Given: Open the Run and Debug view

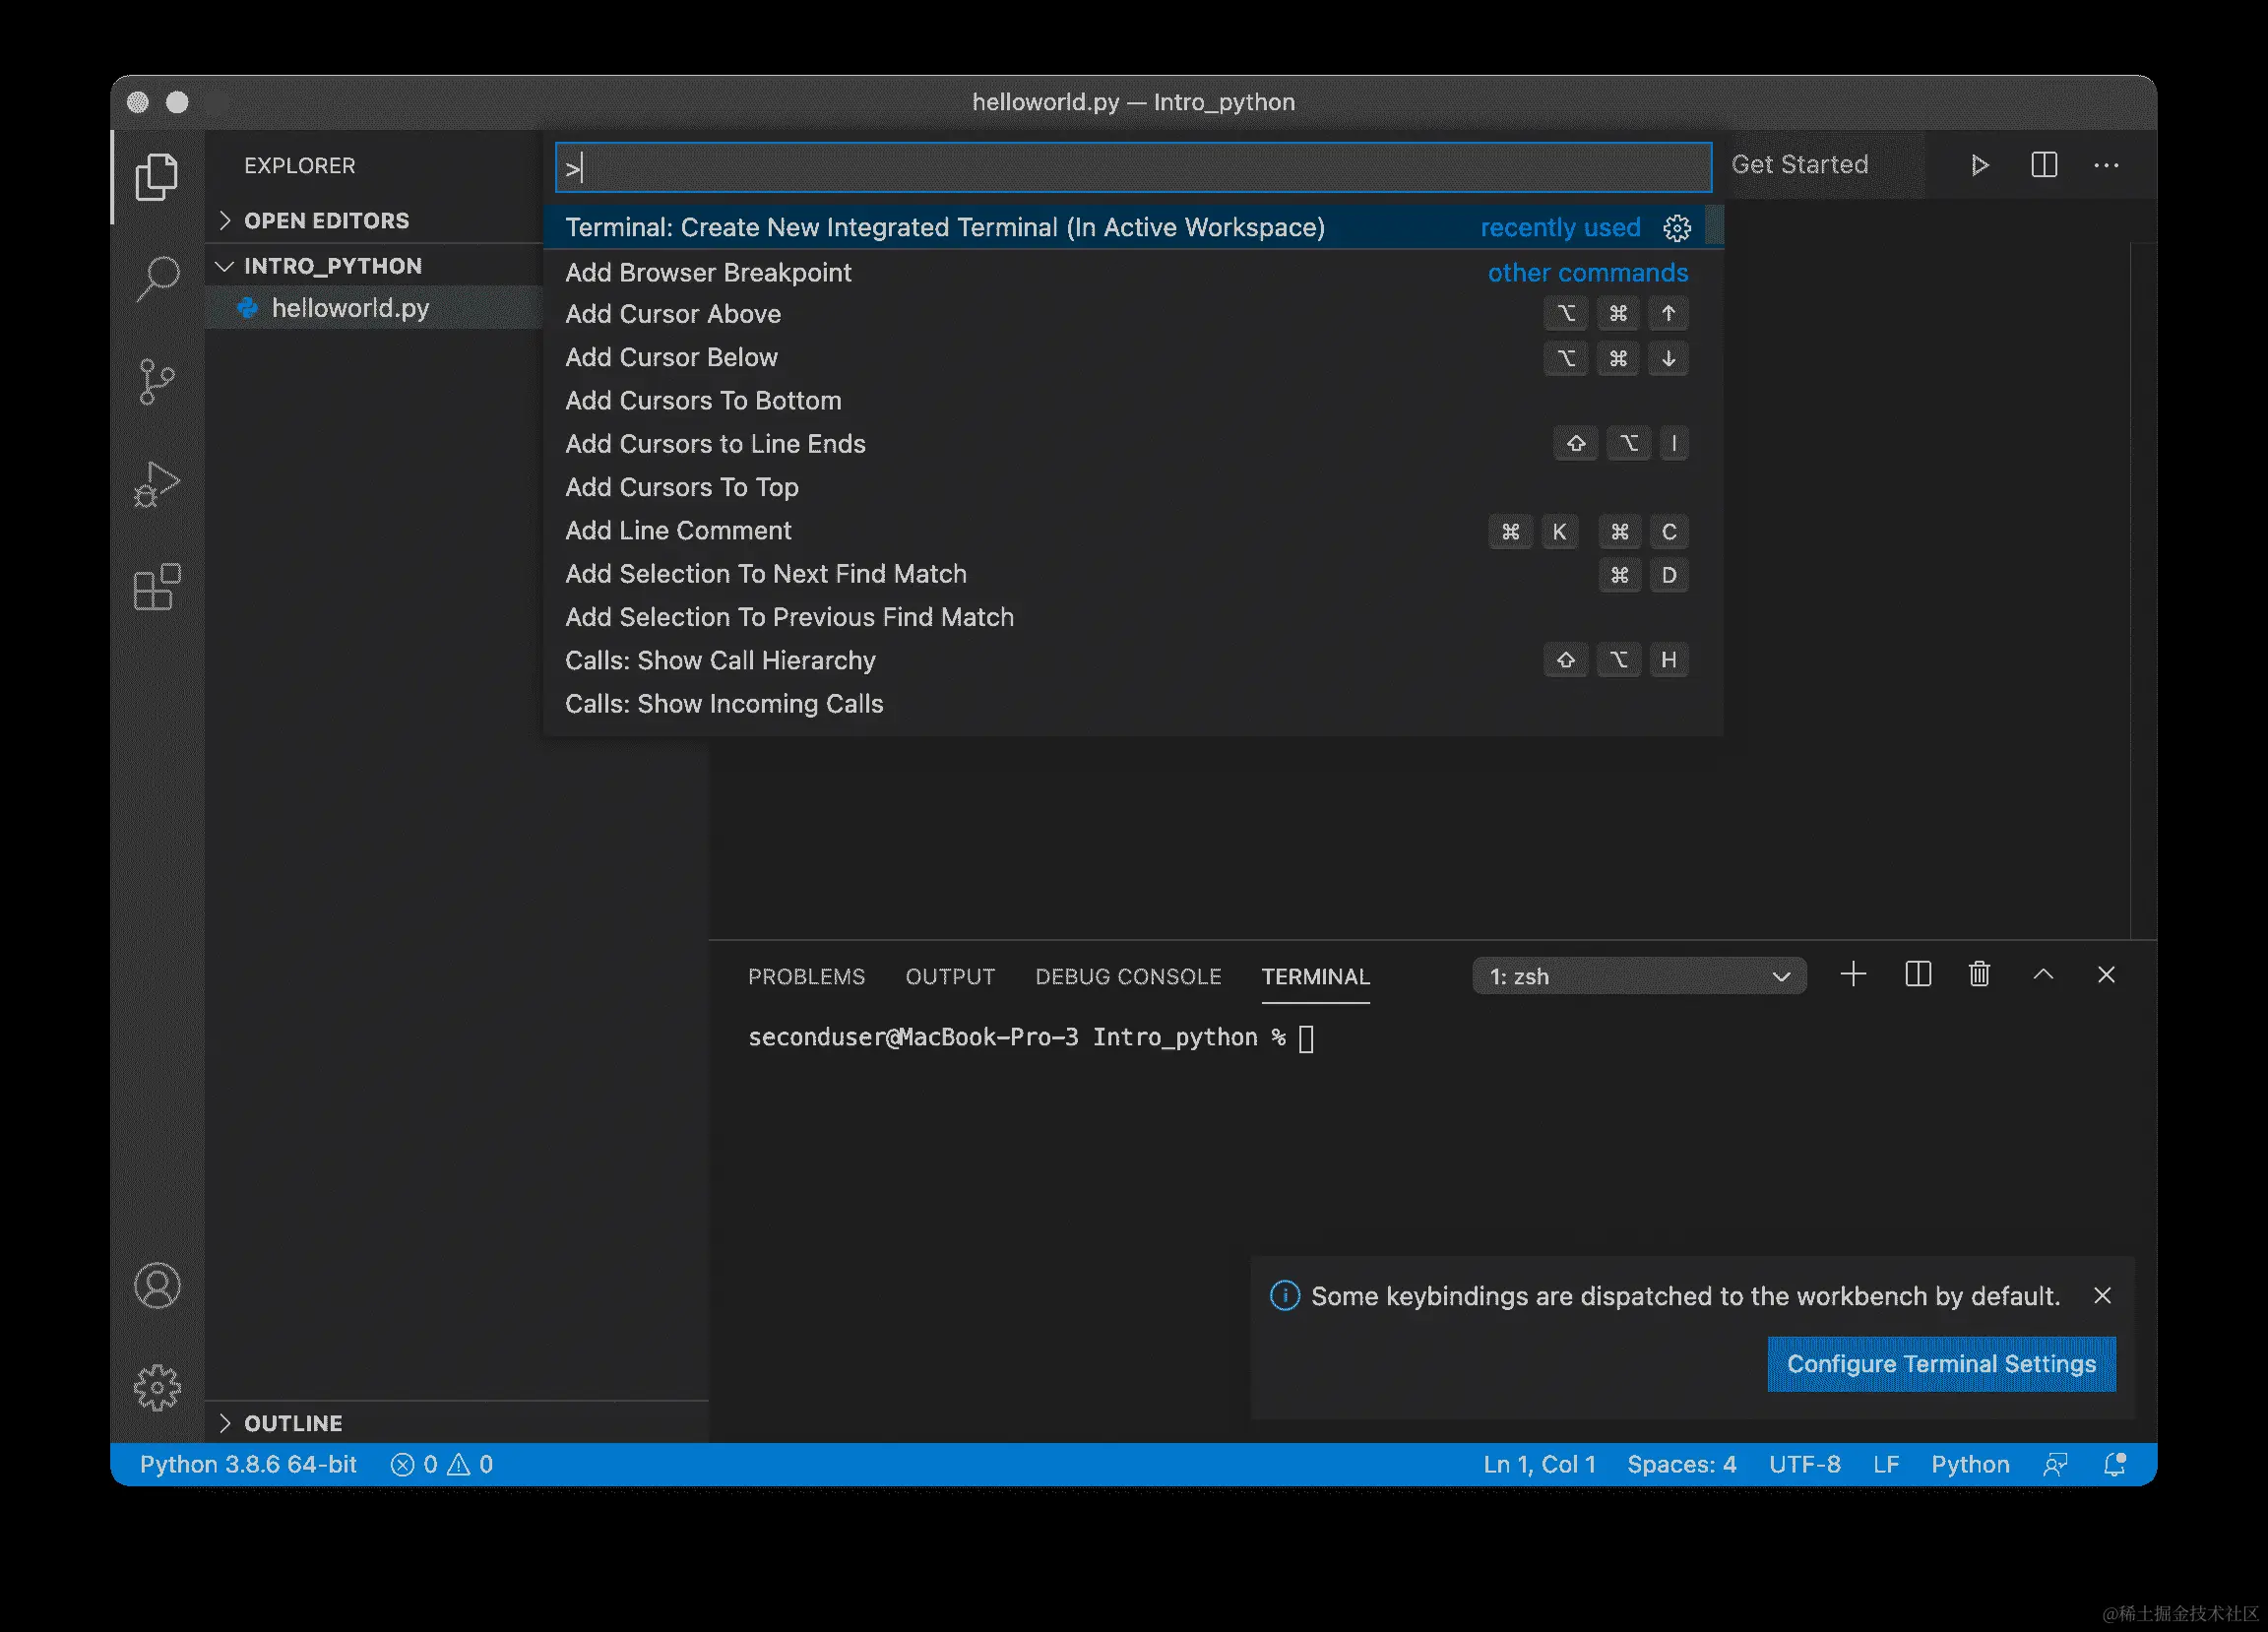Looking at the screenshot, I should point(157,484).
